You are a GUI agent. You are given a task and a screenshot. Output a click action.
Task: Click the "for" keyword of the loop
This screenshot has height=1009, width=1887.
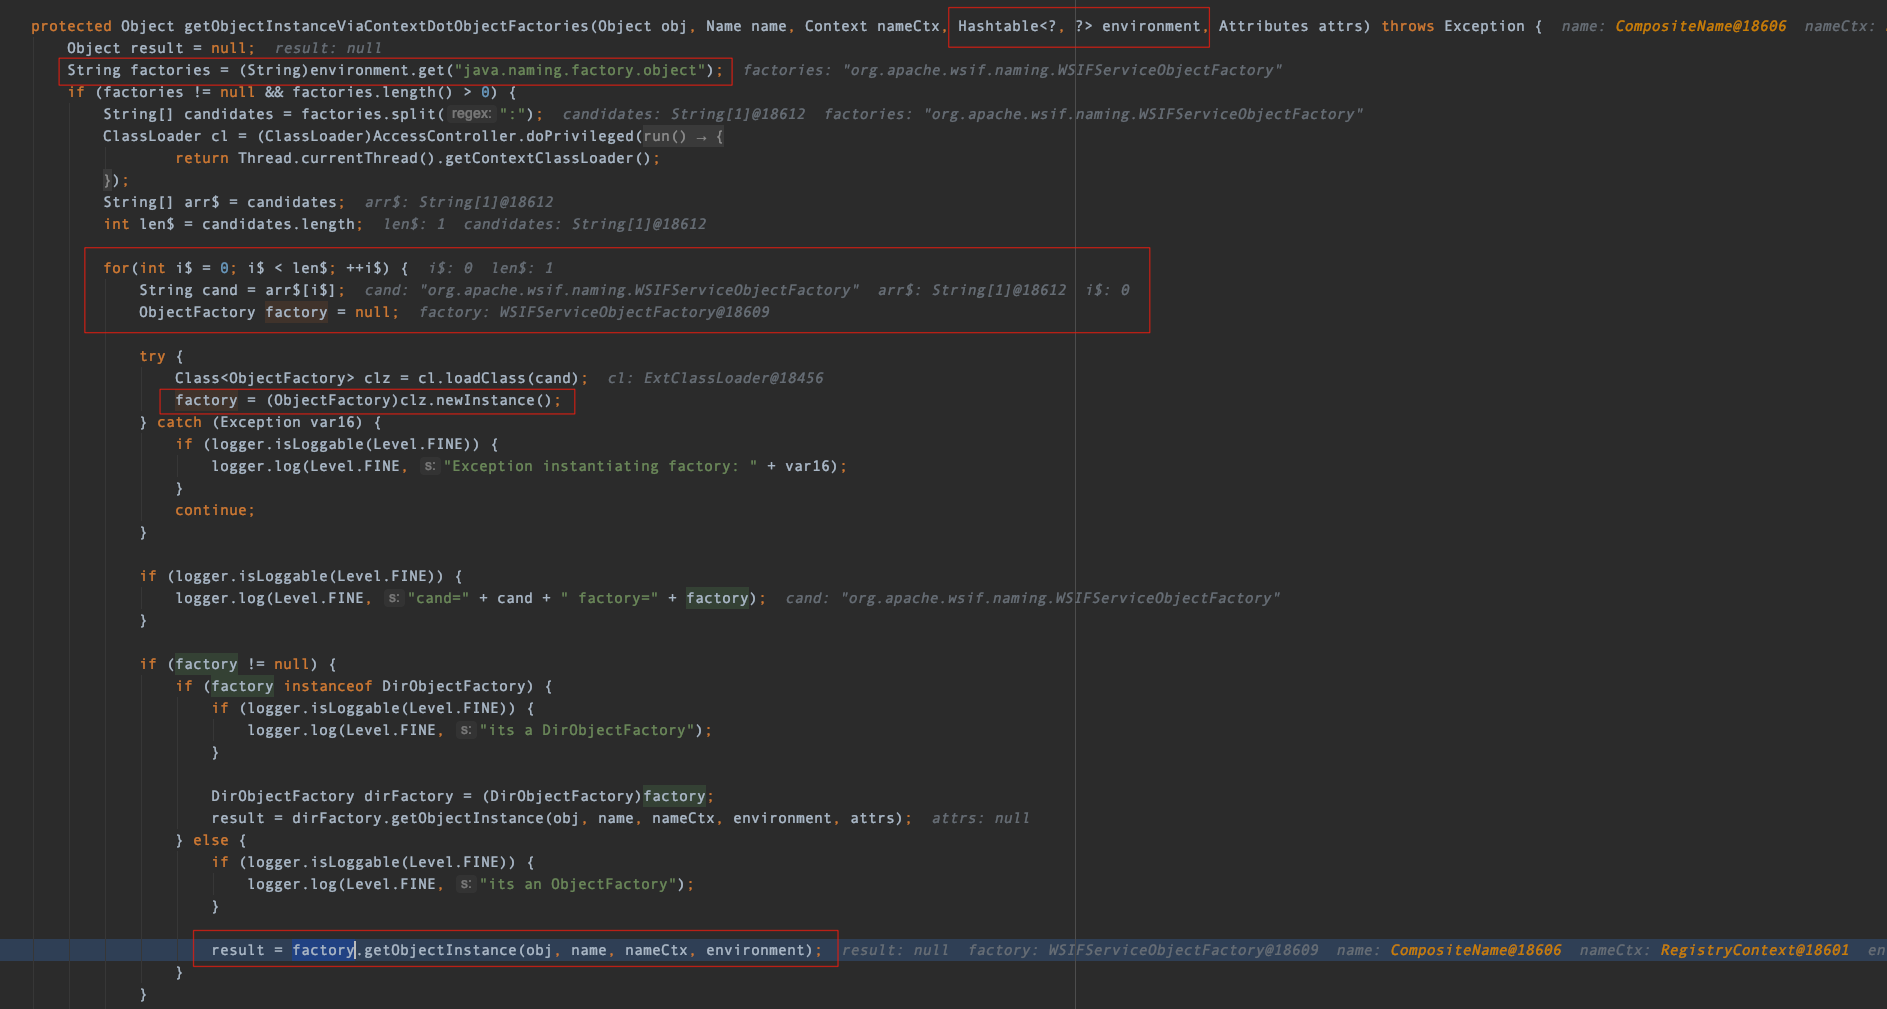pos(116,268)
